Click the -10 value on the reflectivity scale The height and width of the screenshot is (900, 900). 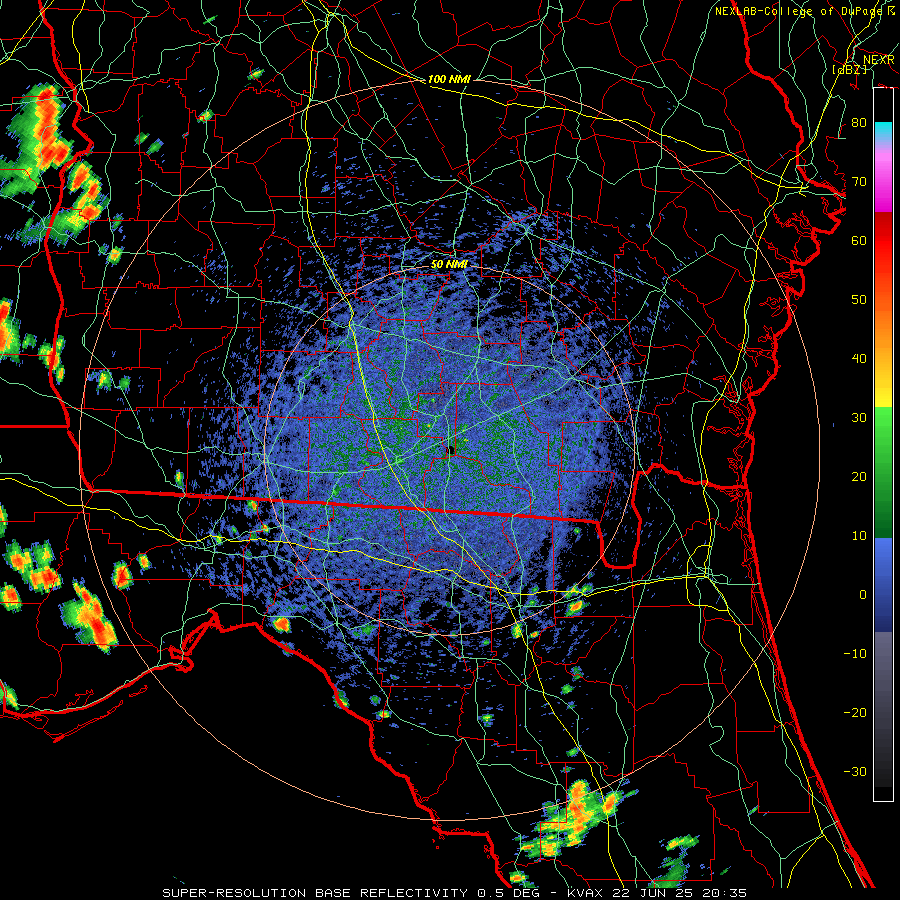[x=855, y=654]
